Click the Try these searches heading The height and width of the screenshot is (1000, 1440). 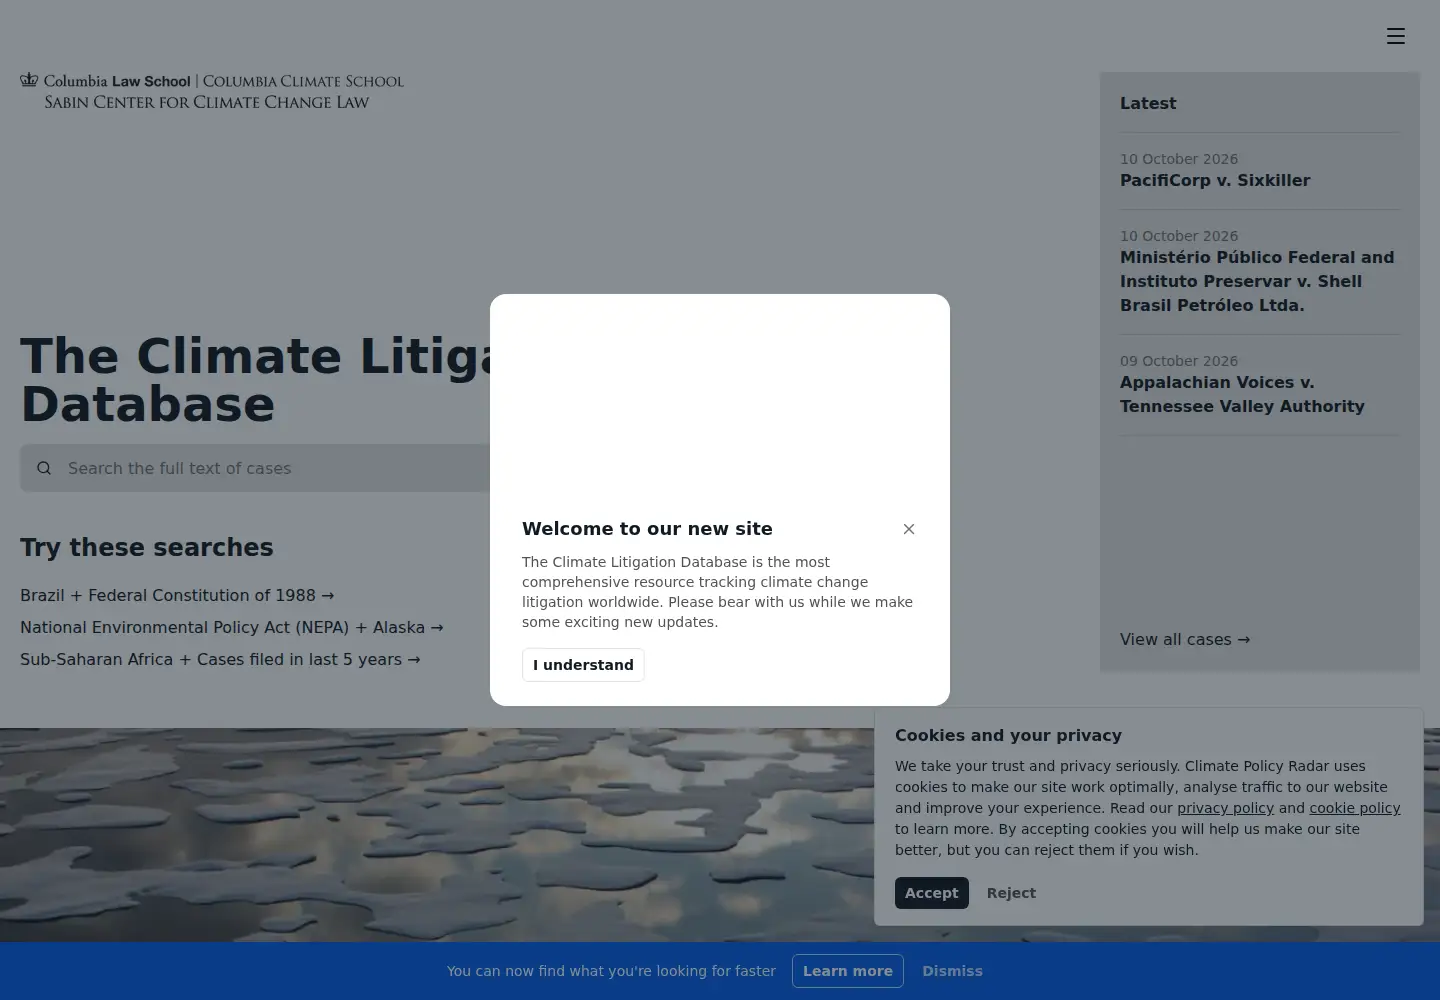(x=147, y=548)
